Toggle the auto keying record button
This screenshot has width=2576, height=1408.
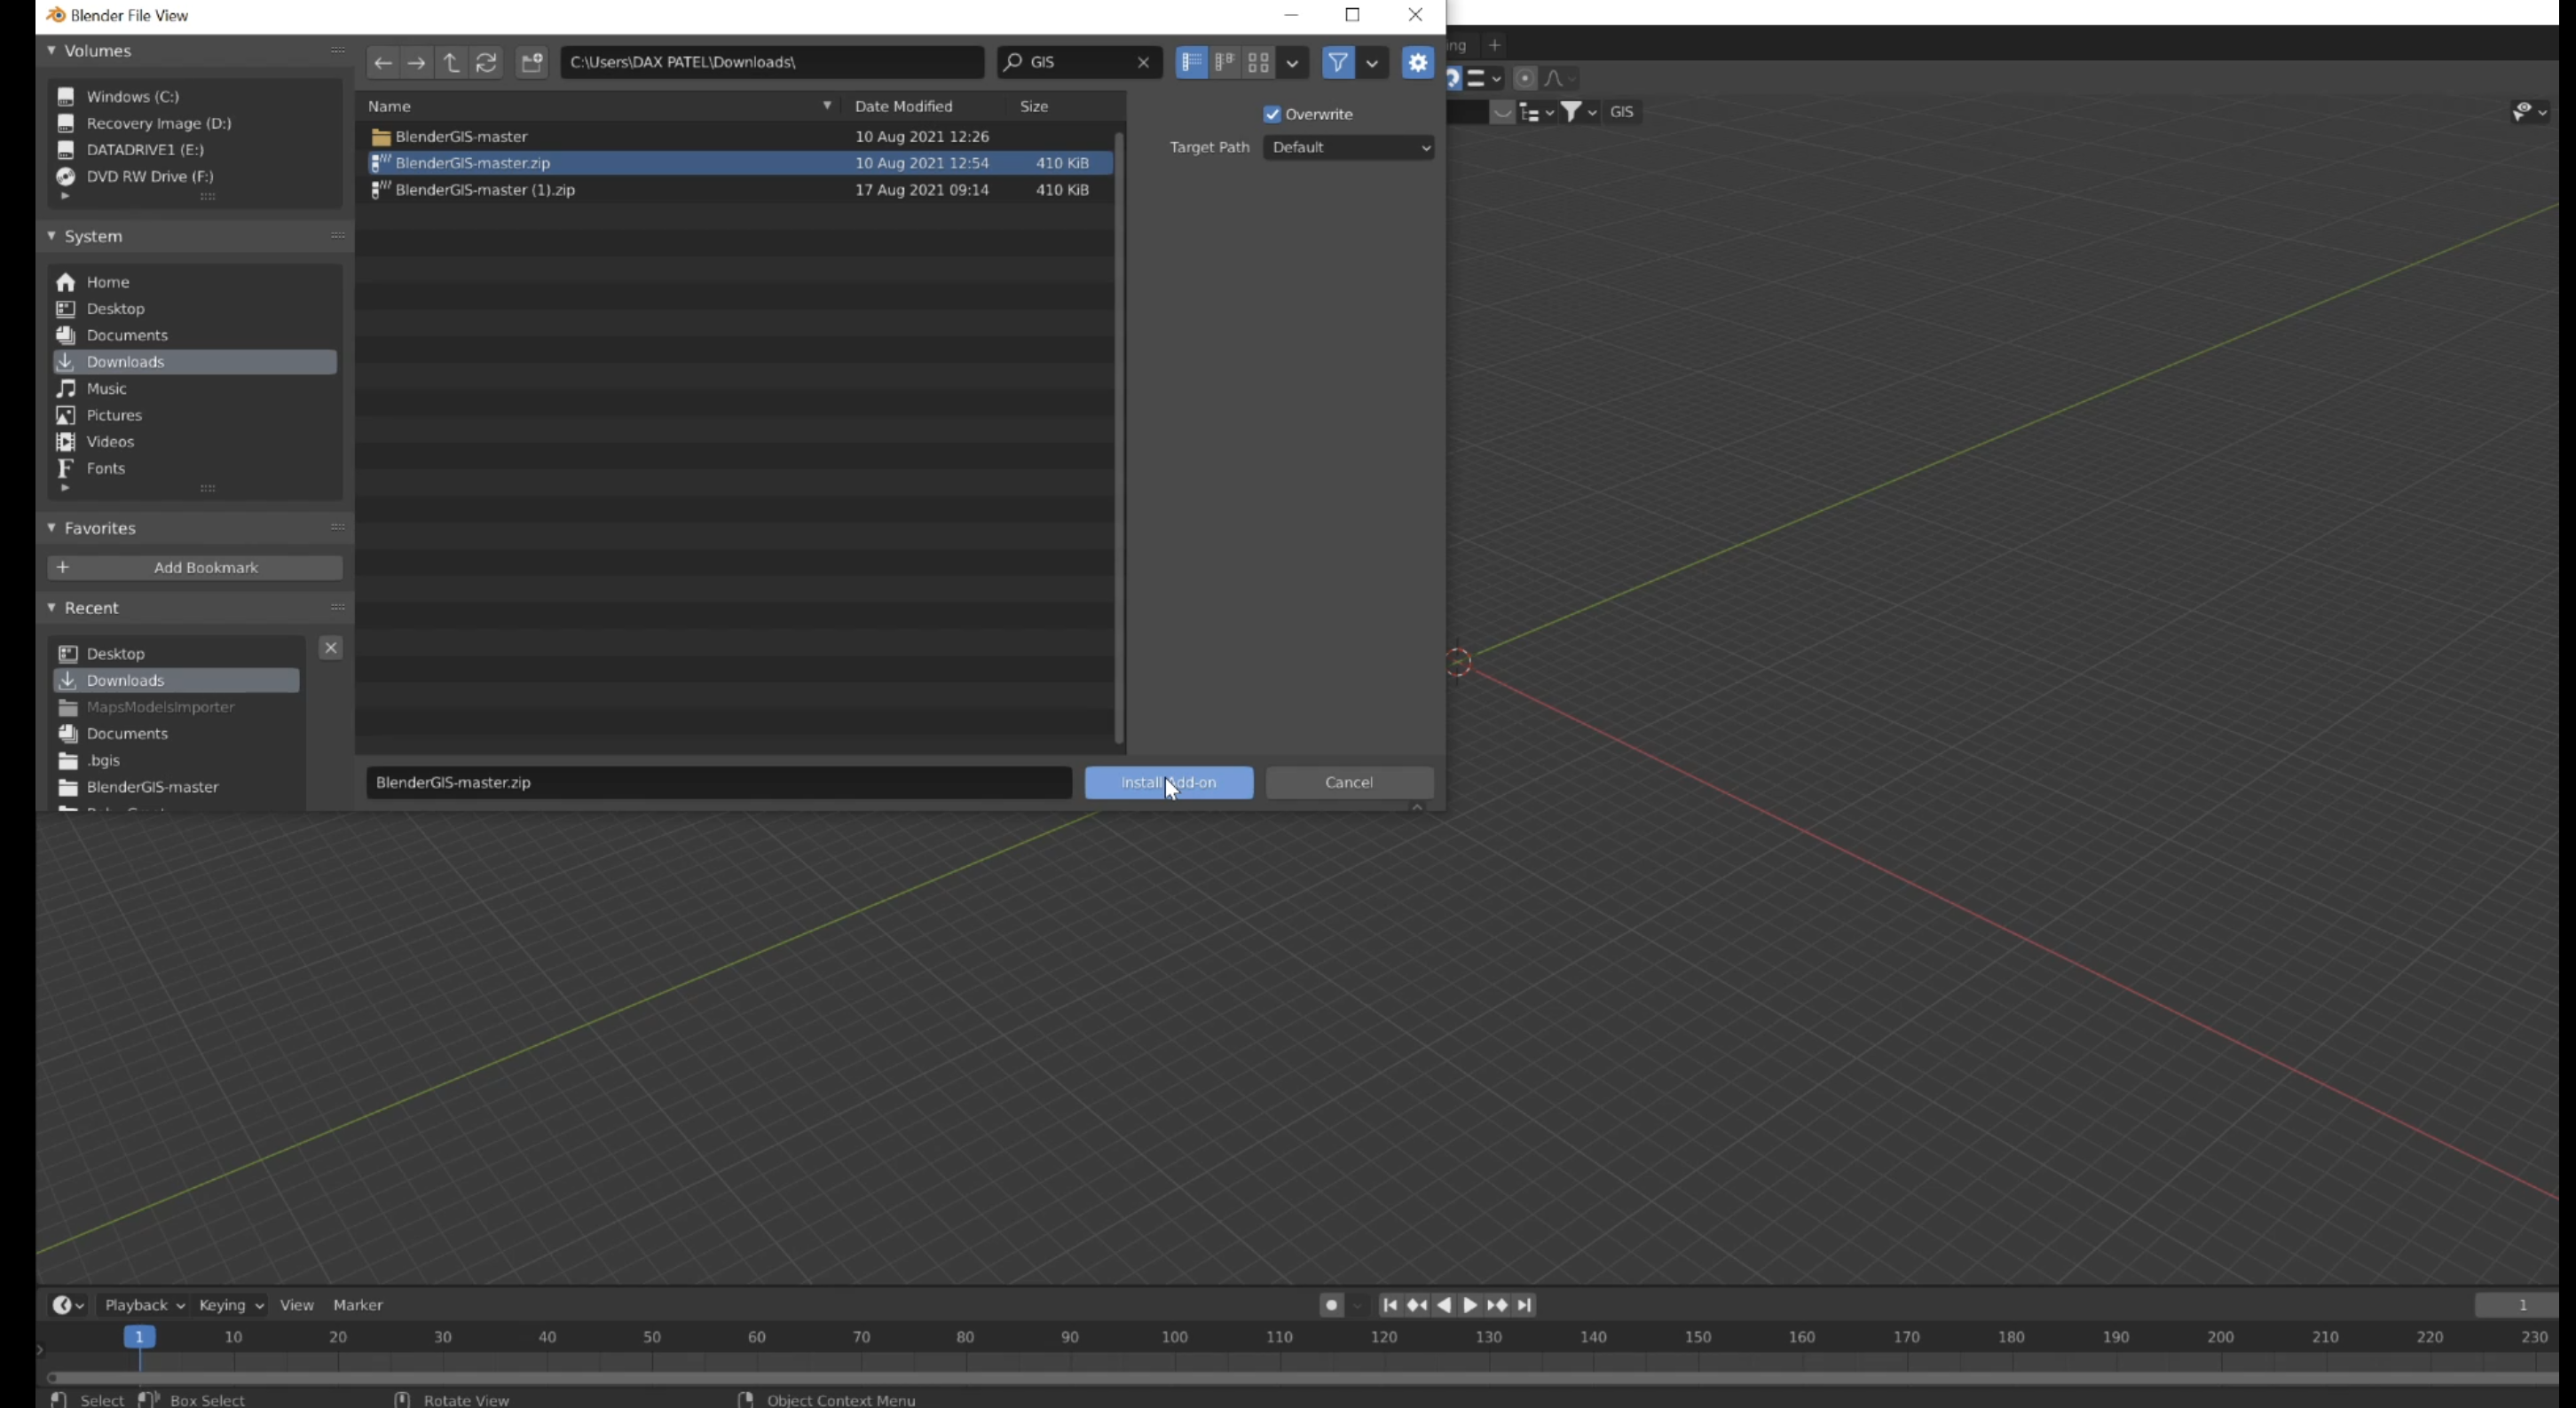pyautogui.click(x=1331, y=1305)
